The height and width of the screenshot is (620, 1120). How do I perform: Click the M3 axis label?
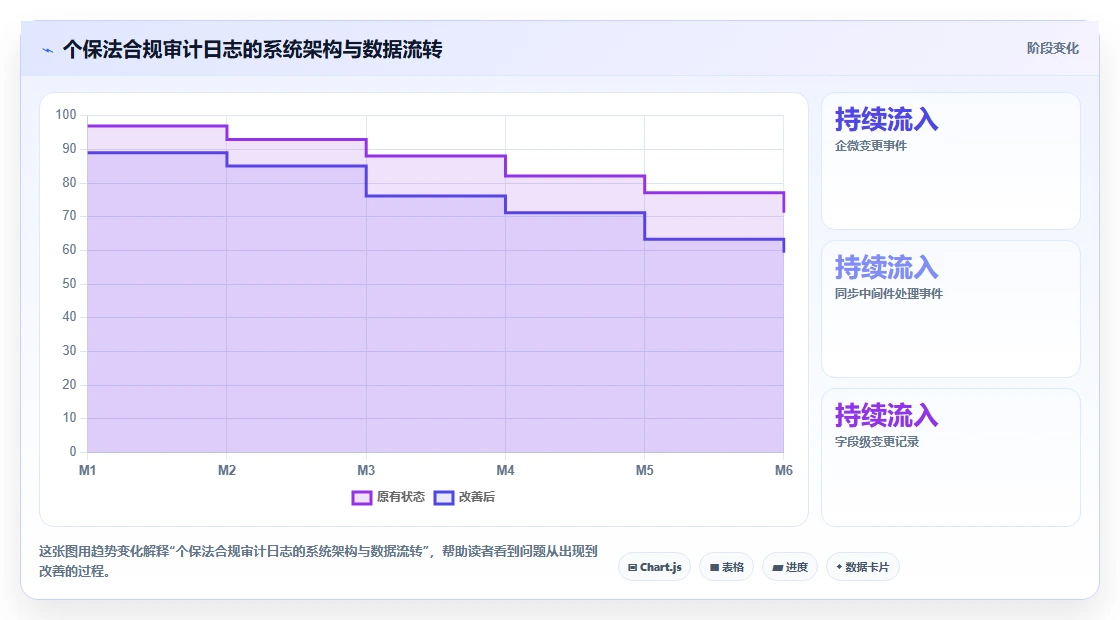pyautogui.click(x=366, y=470)
